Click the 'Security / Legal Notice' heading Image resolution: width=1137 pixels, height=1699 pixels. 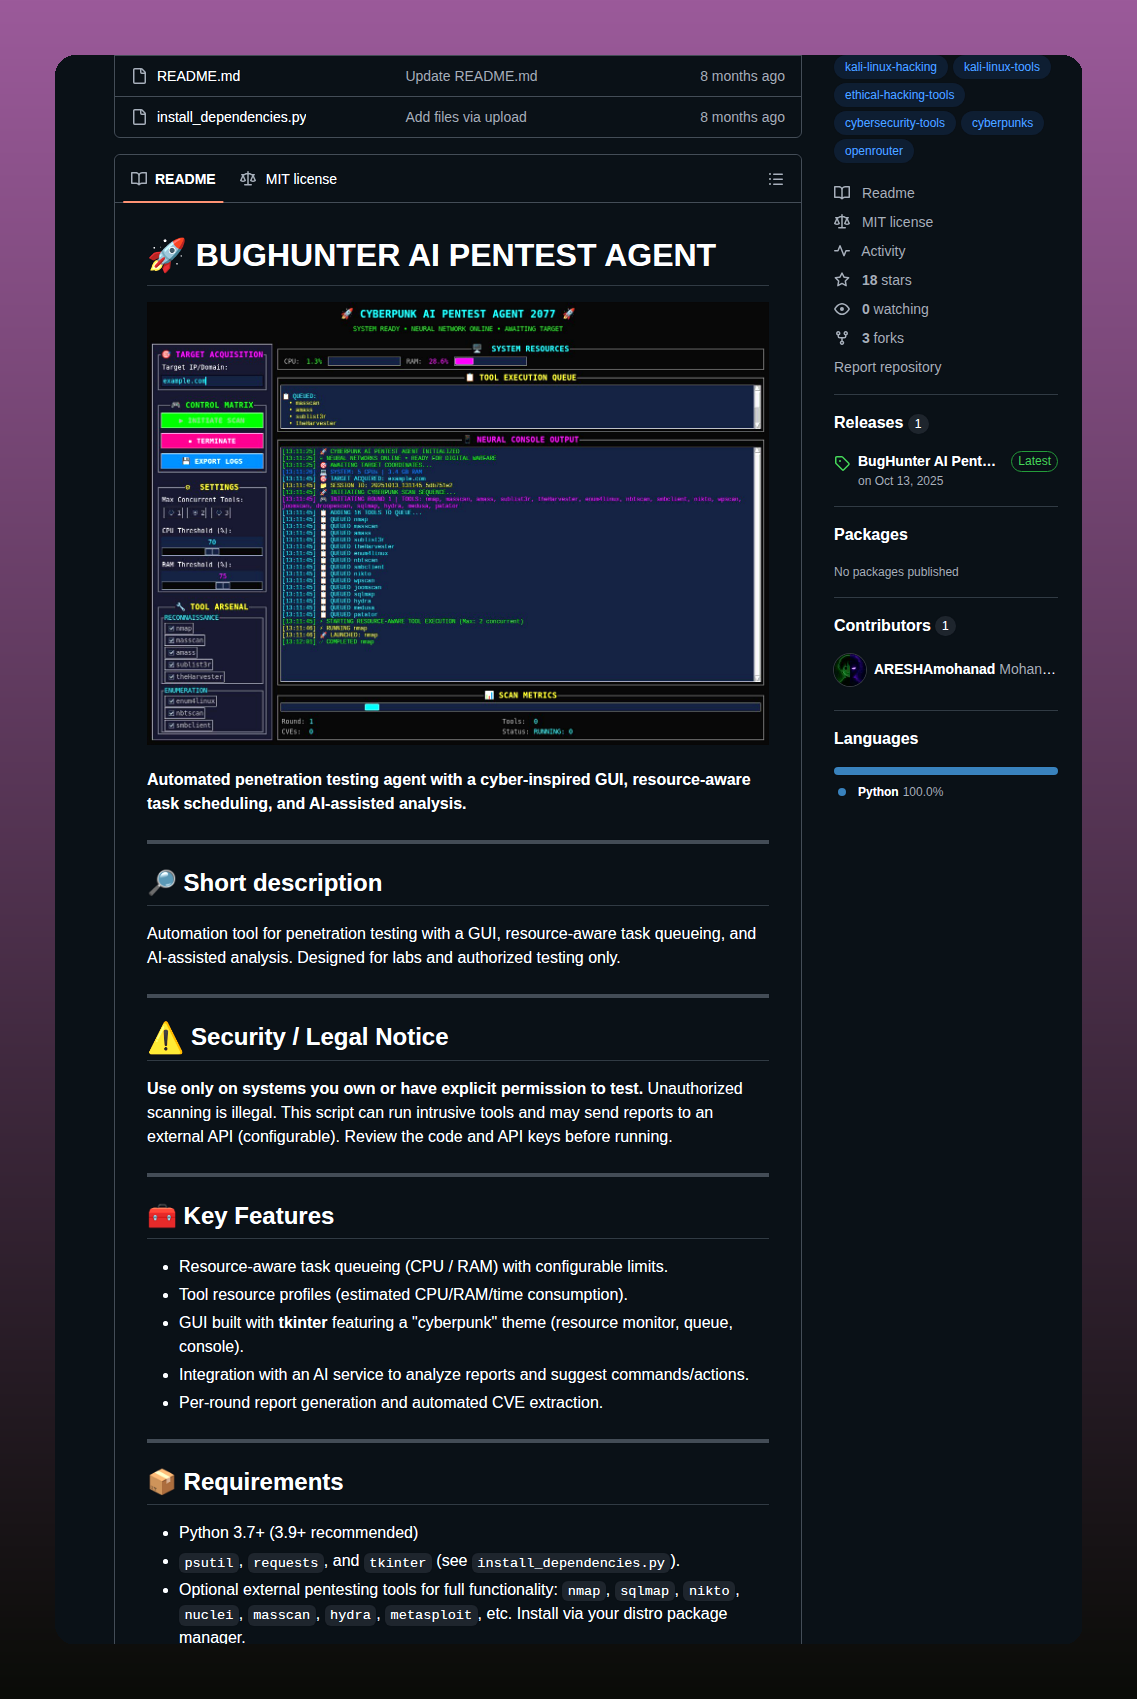(319, 1037)
